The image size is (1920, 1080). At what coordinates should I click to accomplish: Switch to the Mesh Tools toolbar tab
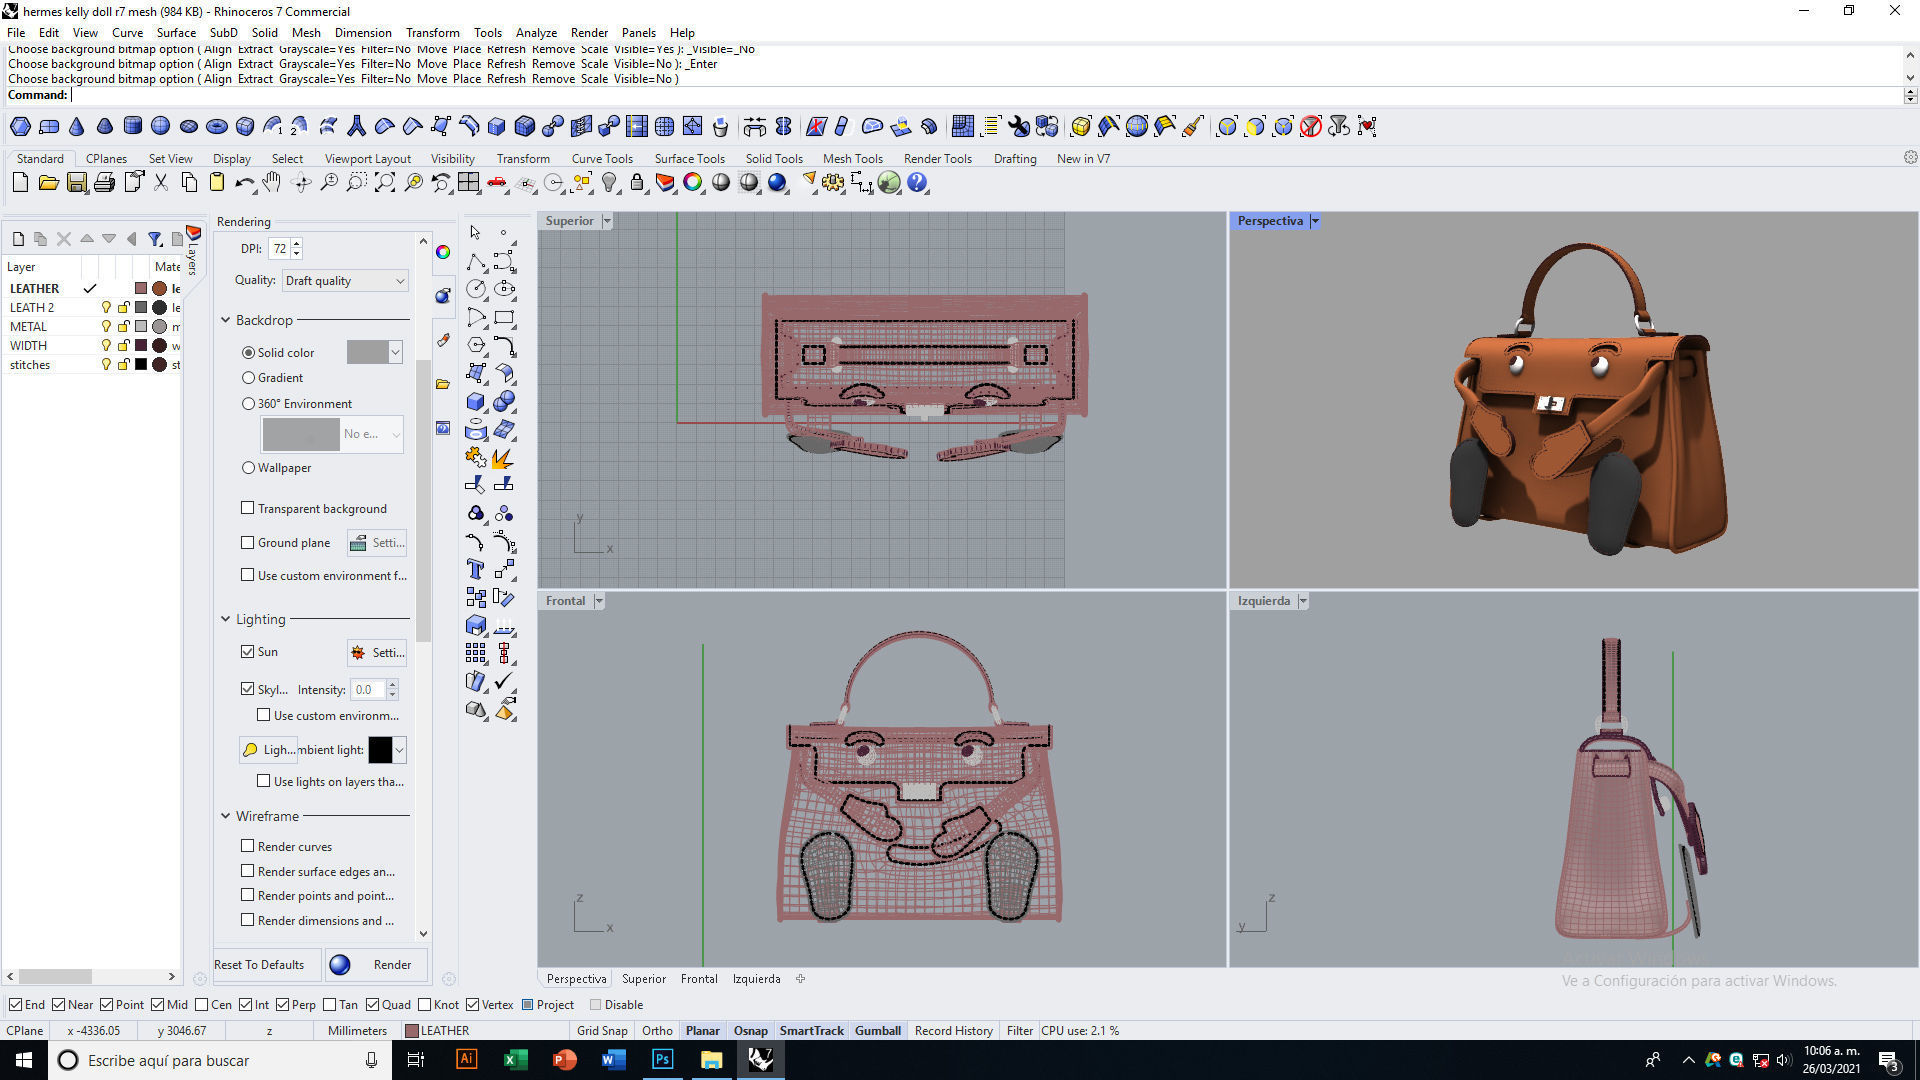852,158
